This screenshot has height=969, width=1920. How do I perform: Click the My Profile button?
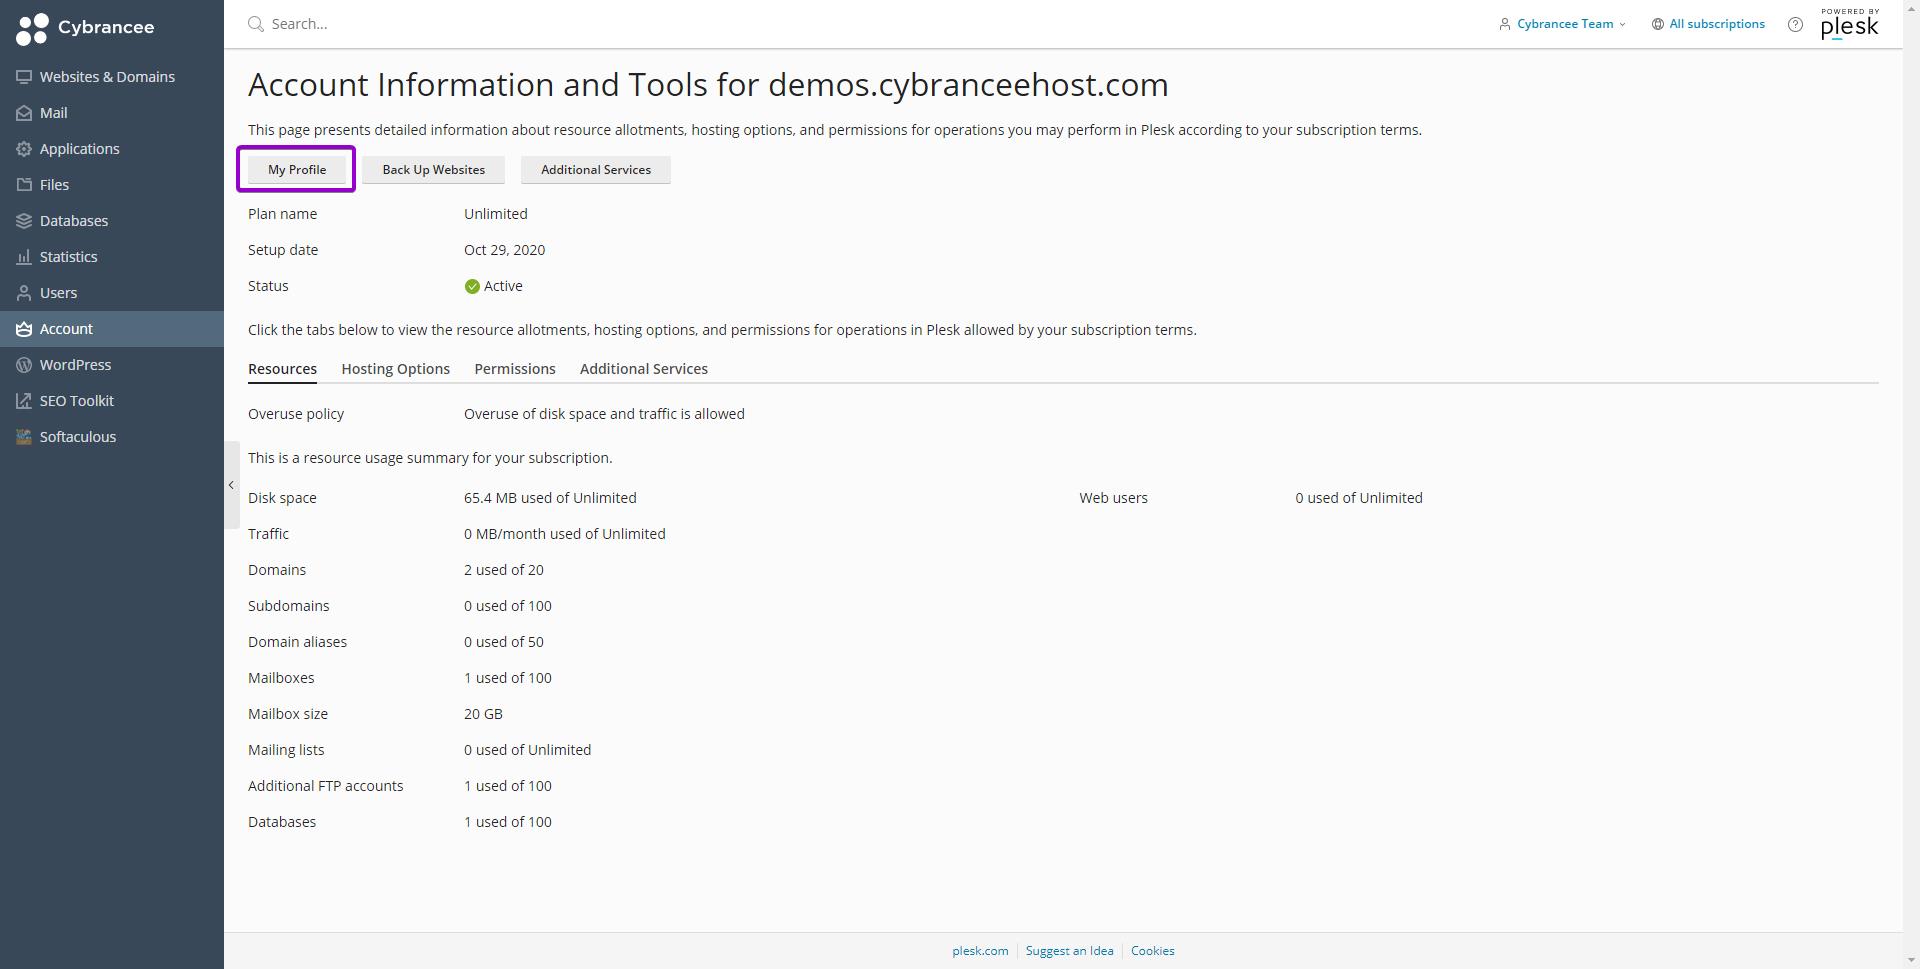[297, 170]
